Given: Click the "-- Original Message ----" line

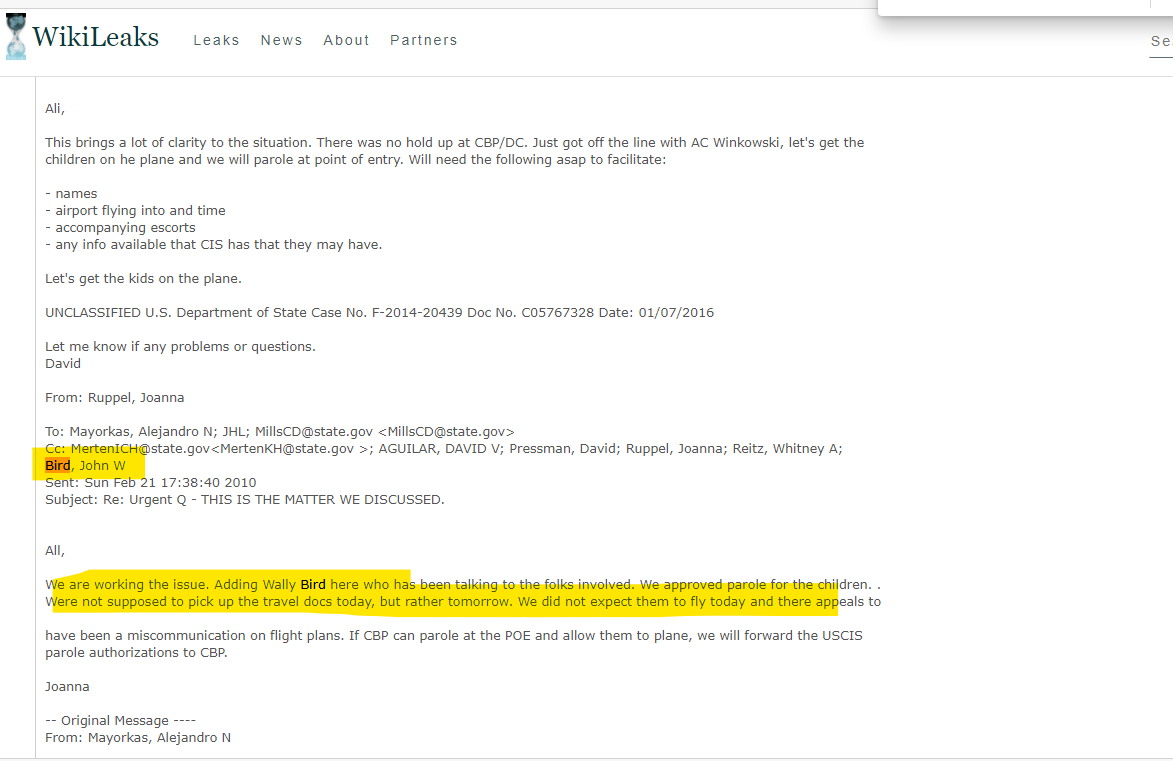Looking at the screenshot, I should tap(120, 721).
